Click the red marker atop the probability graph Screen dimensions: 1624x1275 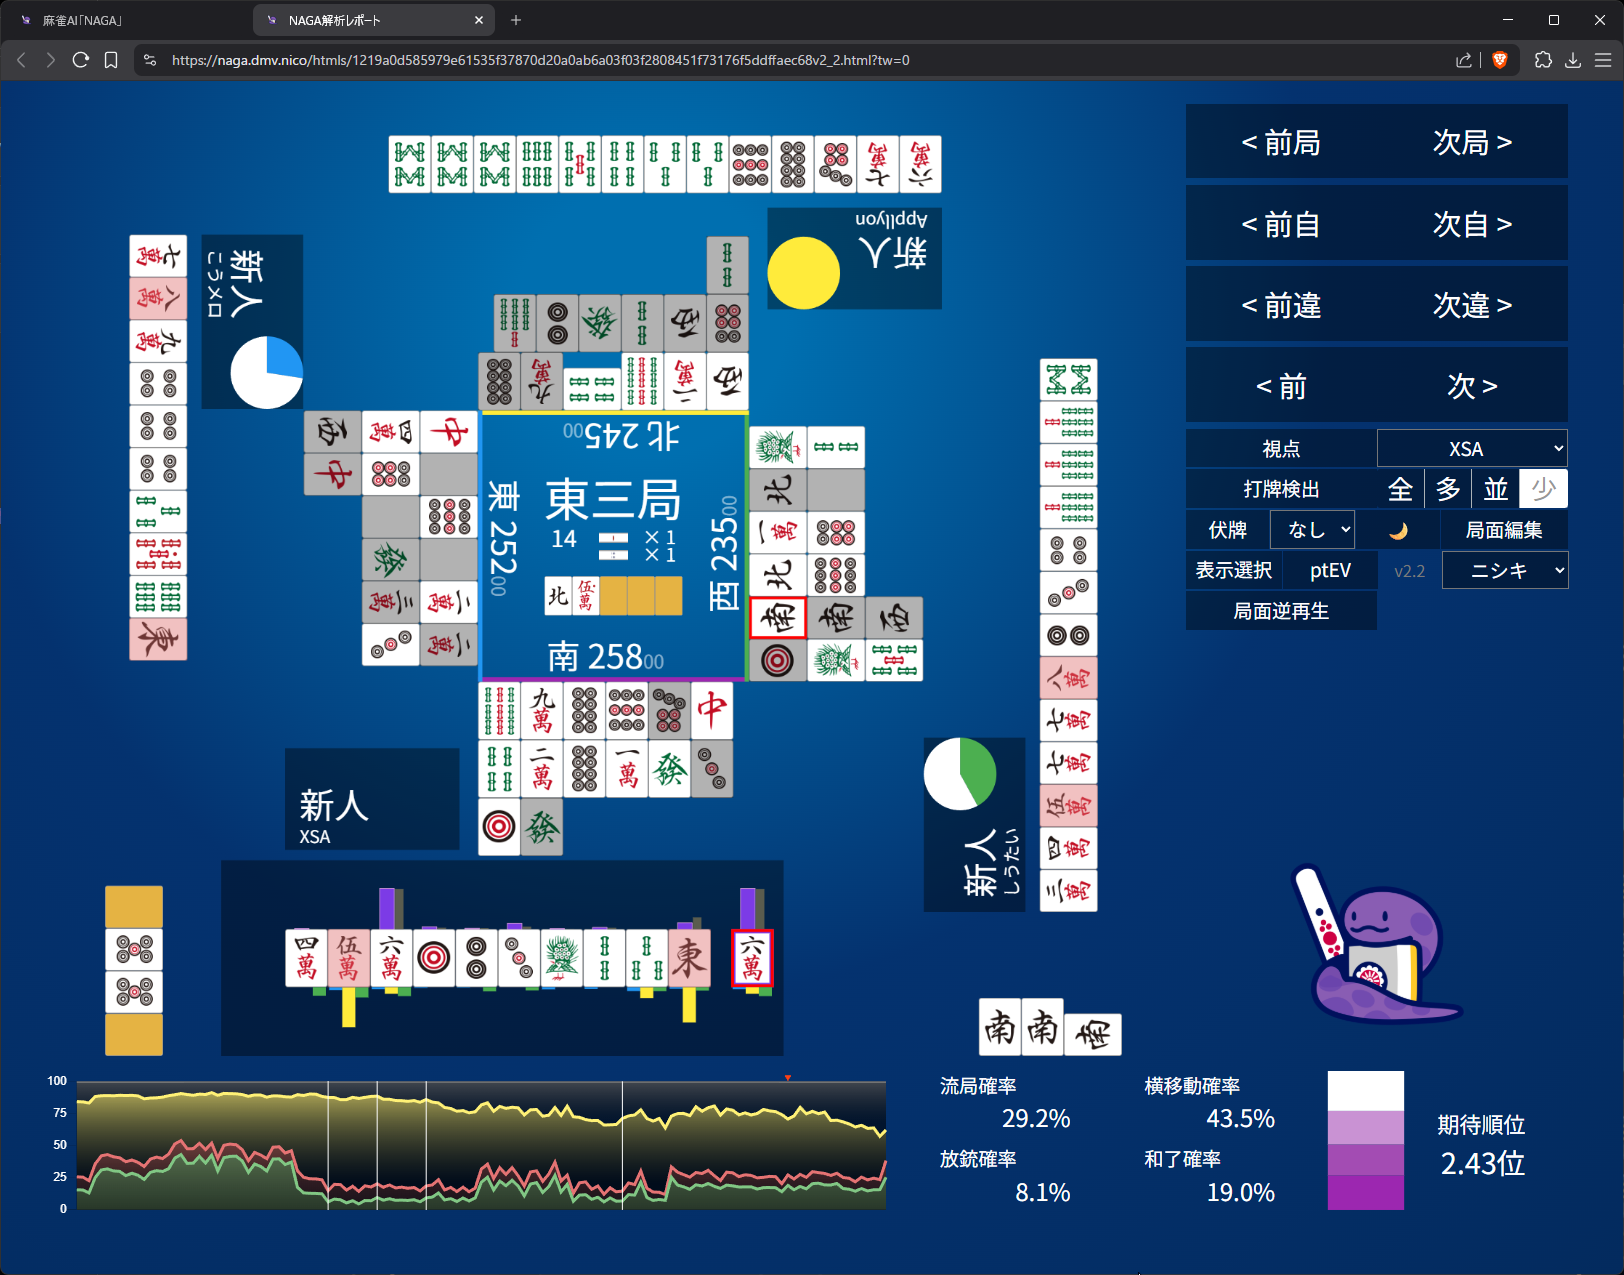click(788, 1078)
